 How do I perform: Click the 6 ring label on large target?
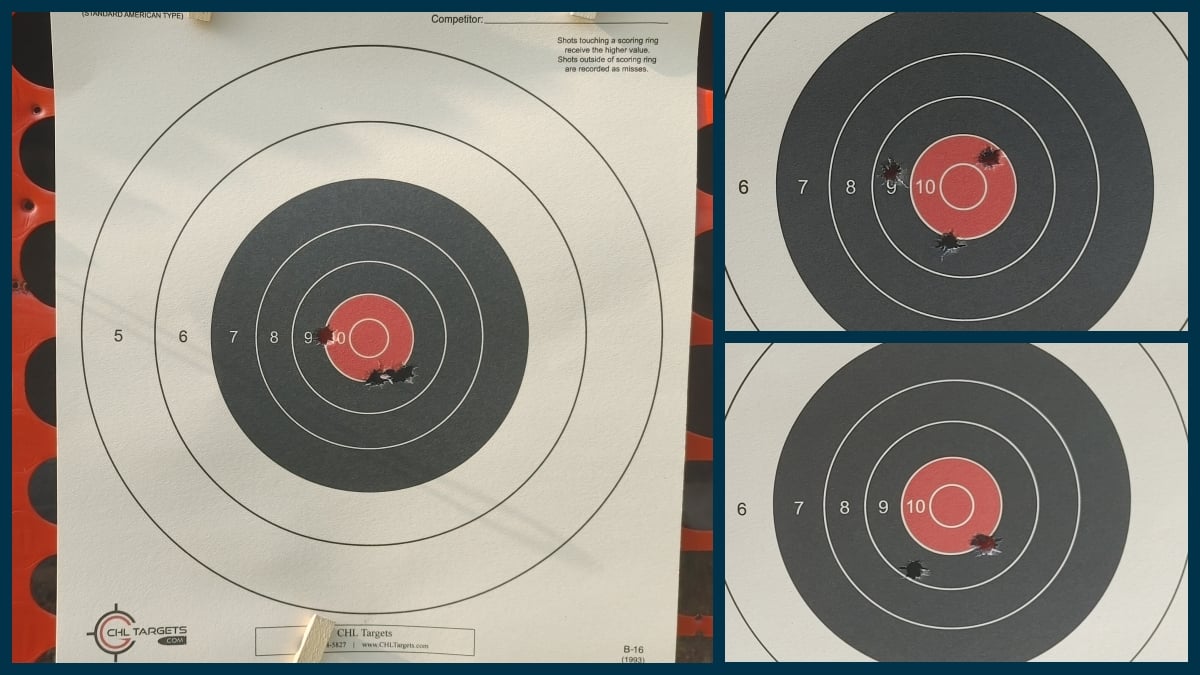183,336
